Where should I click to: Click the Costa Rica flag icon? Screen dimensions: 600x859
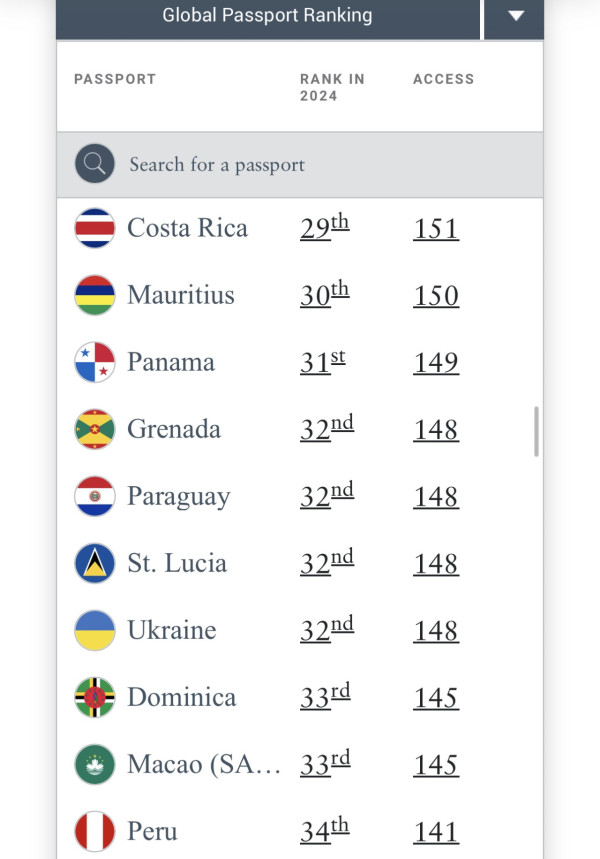[95, 228]
